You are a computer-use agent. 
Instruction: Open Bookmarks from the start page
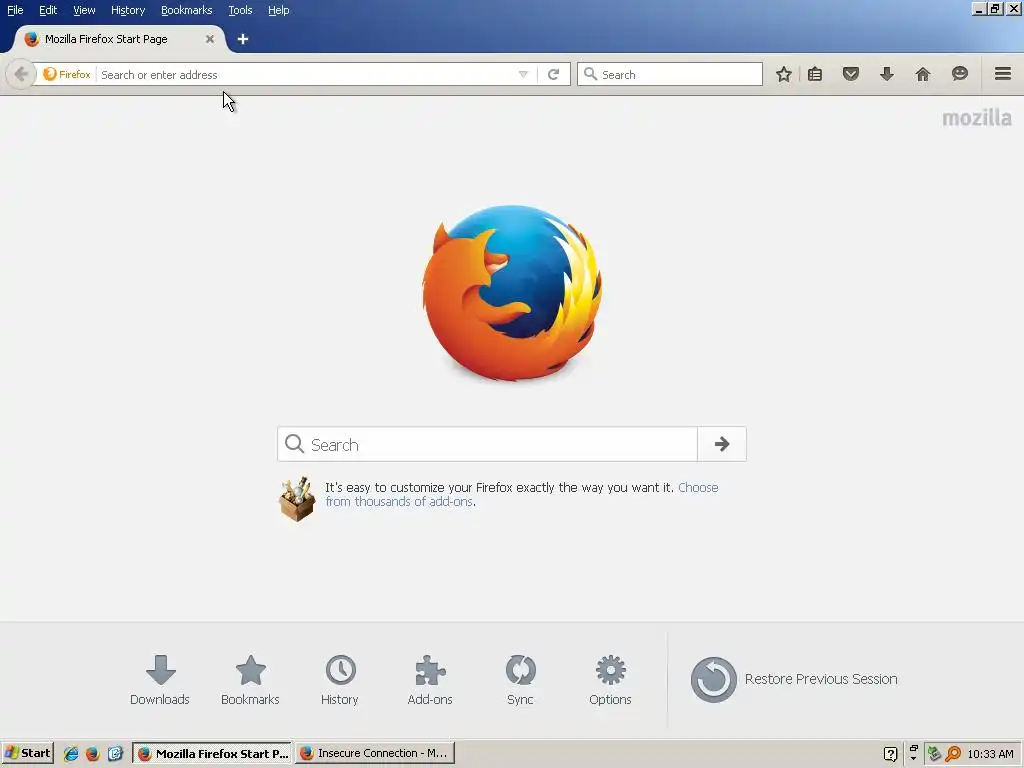coord(250,680)
